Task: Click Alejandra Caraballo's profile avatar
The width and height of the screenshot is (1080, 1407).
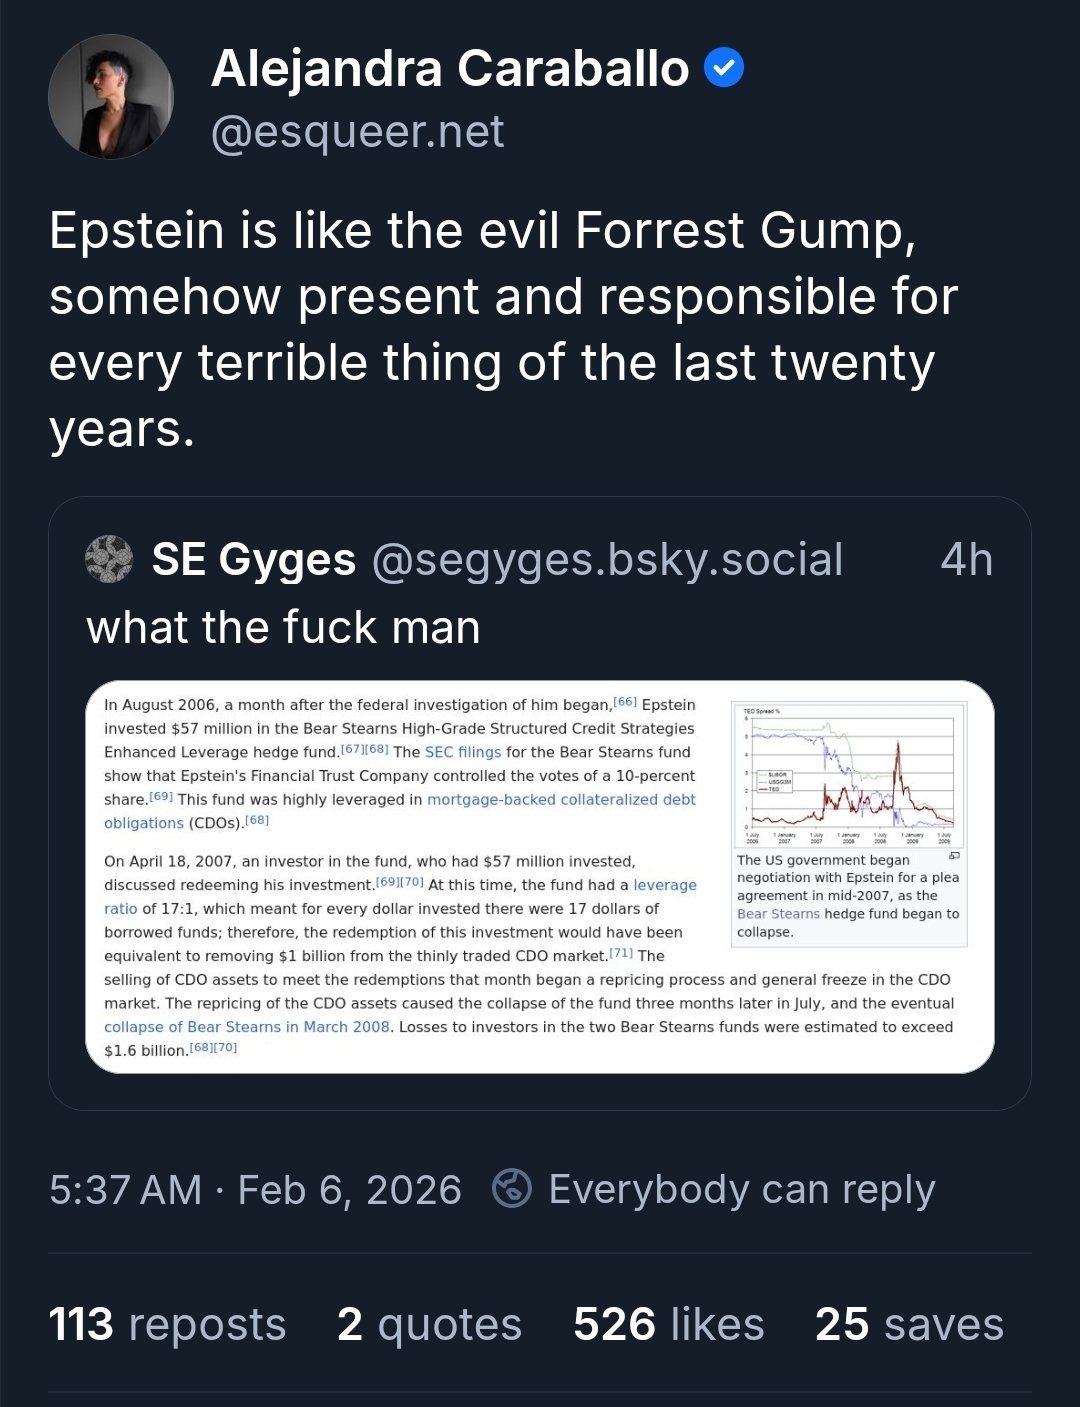Action: 110,97
